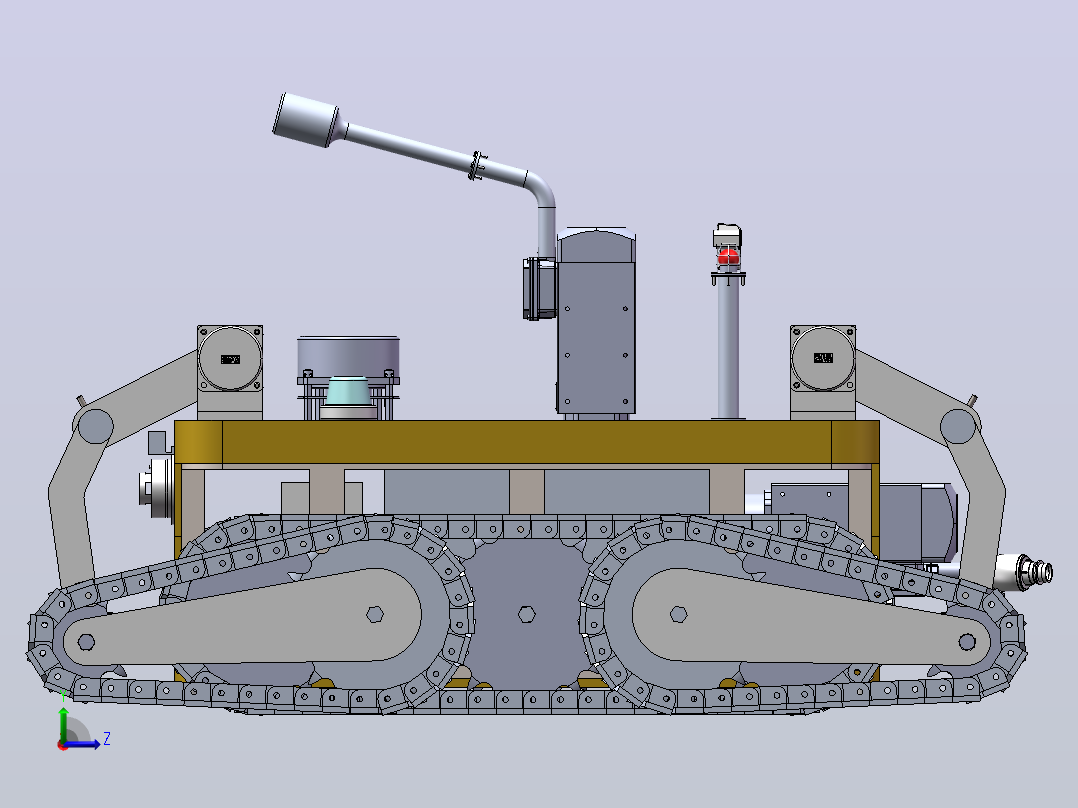Viewport: 1078px width, 808px height.
Task: Select the left track swing-arm plate
Action: [x=242, y=616]
